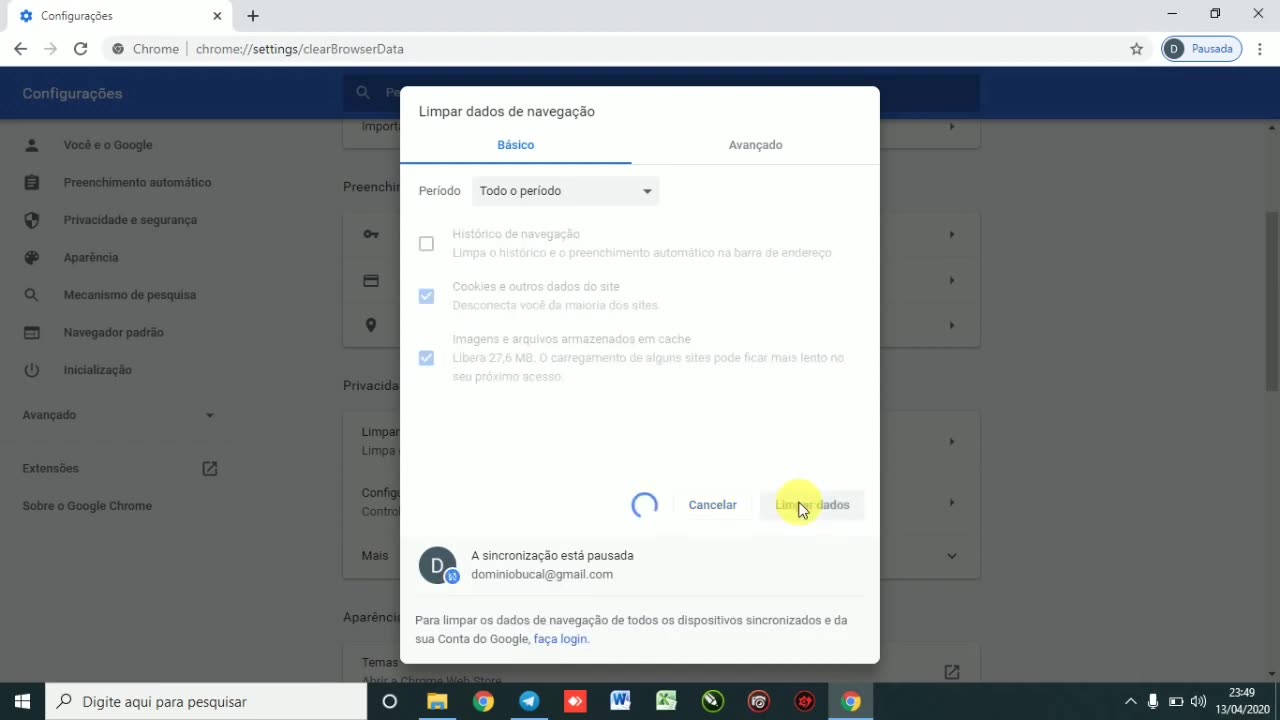Close the Configurações tab
This screenshot has height=720, width=1280.
pos(217,16)
